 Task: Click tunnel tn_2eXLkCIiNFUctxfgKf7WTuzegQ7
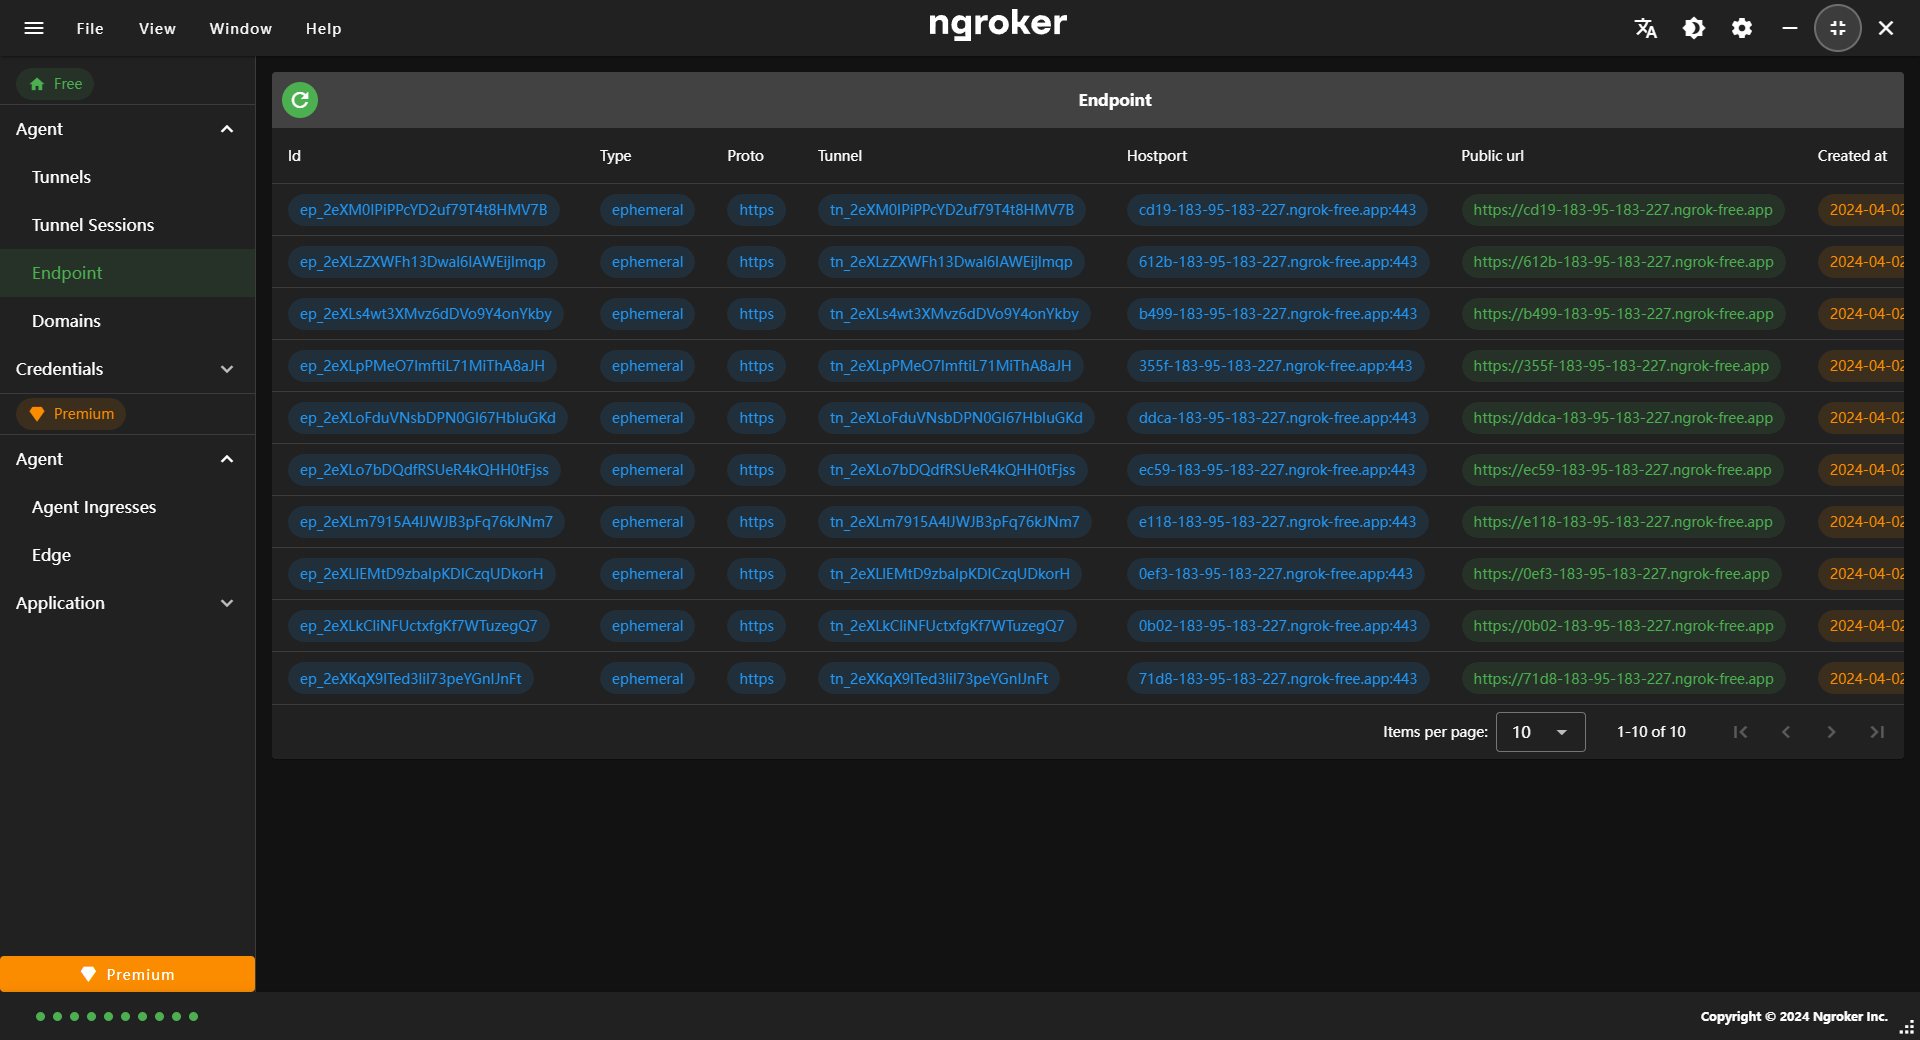[947, 626]
